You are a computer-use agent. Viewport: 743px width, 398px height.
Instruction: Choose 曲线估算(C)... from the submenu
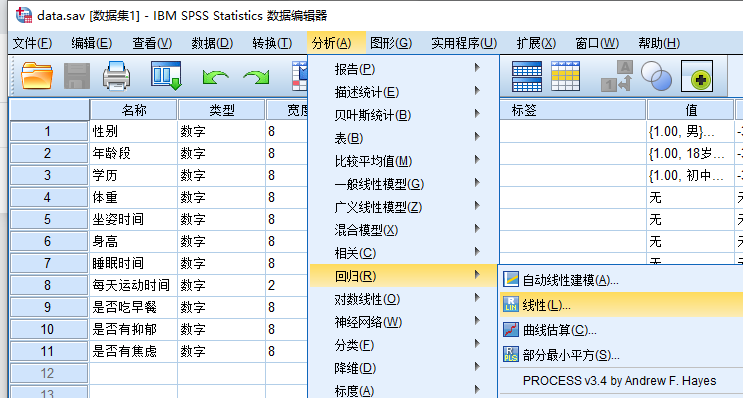(622, 329)
